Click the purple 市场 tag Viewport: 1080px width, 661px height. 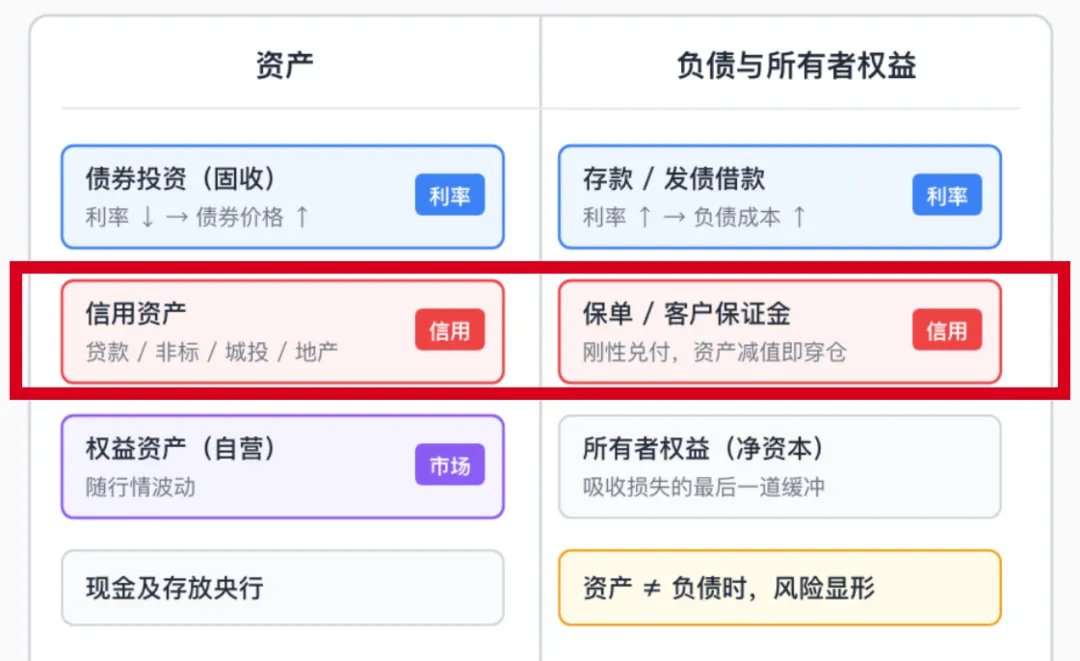pyautogui.click(x=450, y=465)
